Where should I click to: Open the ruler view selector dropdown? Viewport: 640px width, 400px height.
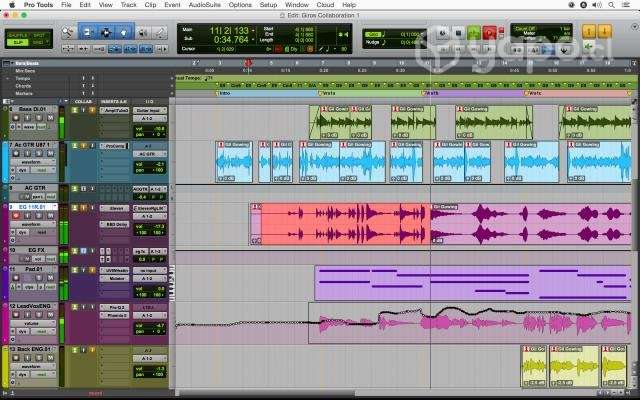[7, 63]
